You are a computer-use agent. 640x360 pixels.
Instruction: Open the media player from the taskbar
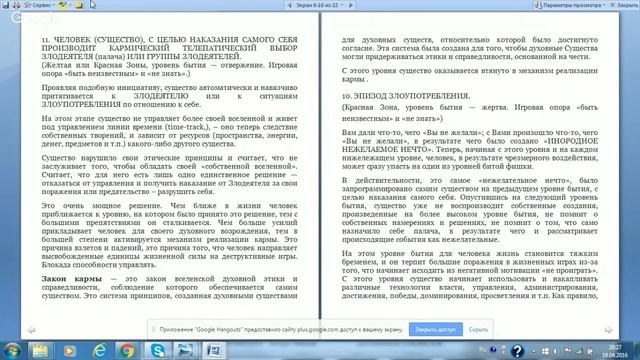pos(69,351)
